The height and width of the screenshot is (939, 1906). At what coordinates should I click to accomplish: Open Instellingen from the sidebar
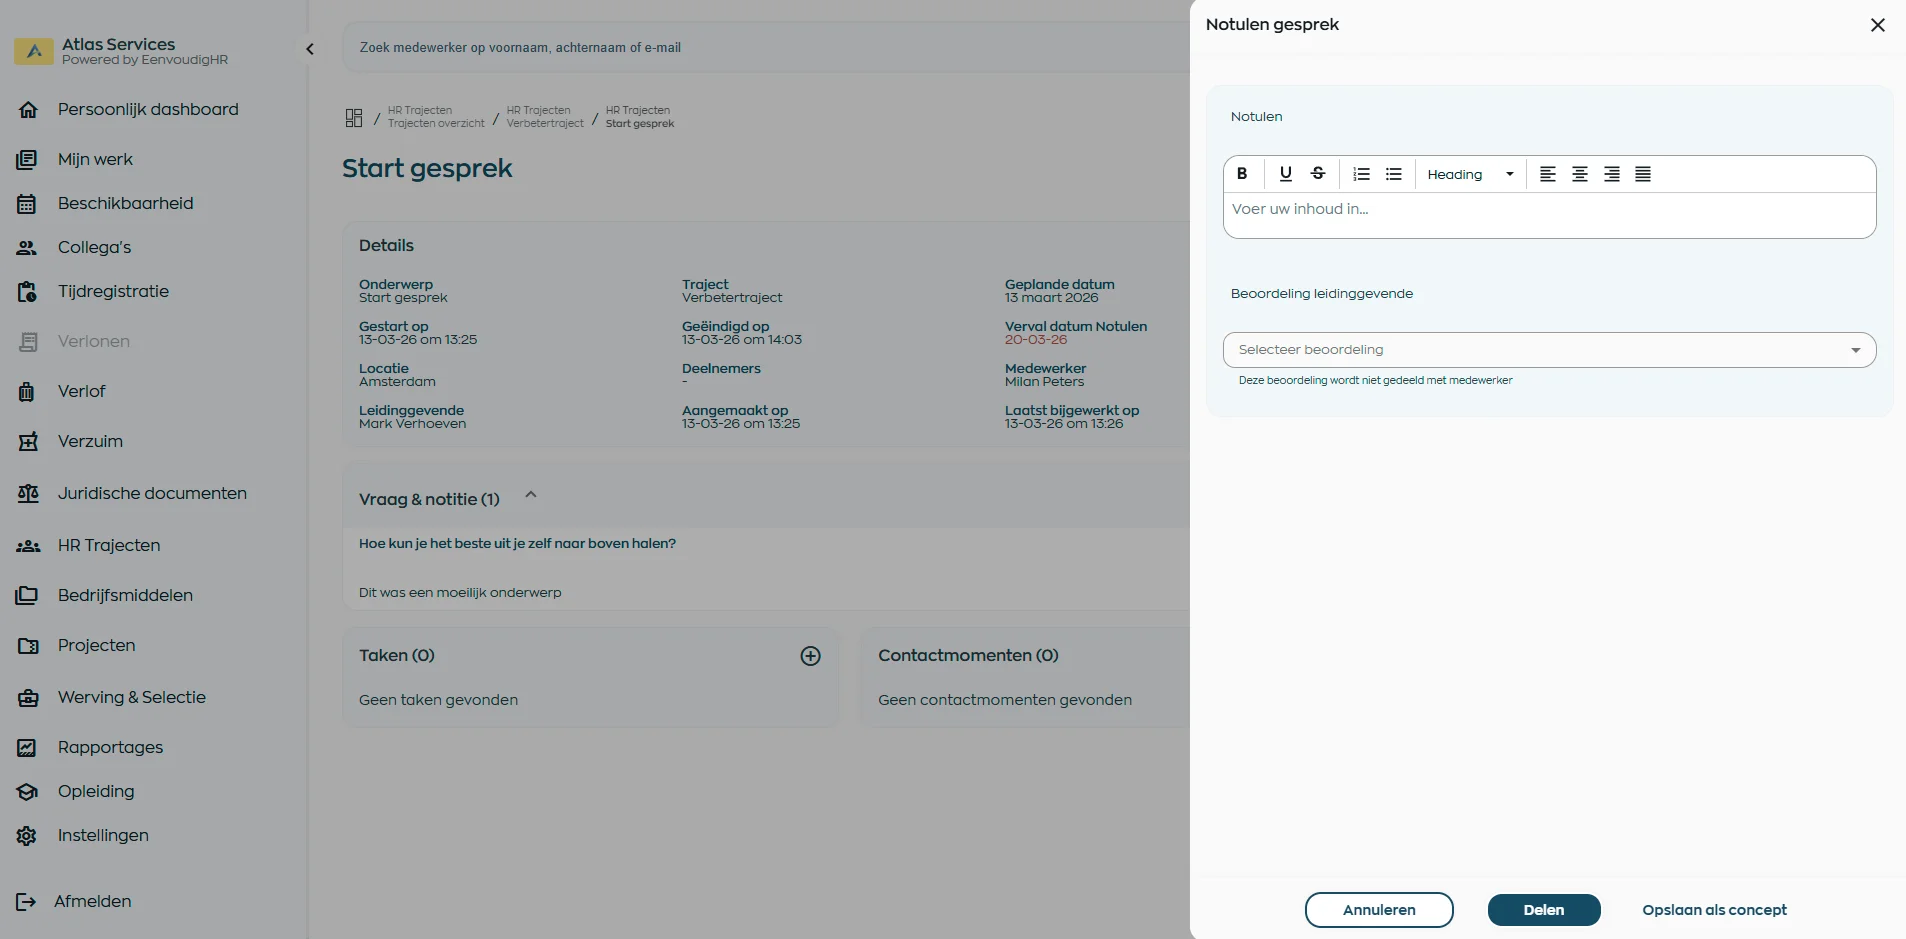point(102,835)
